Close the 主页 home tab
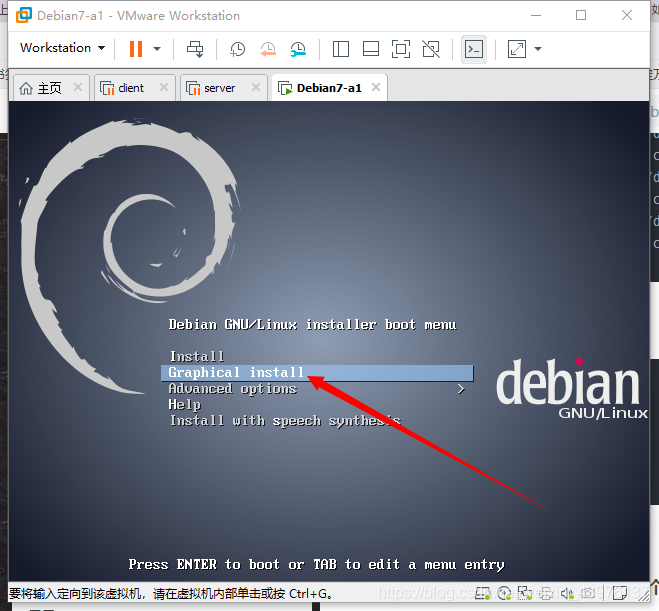The width and height of the screenshot is (659, 611). click(78, 87)
